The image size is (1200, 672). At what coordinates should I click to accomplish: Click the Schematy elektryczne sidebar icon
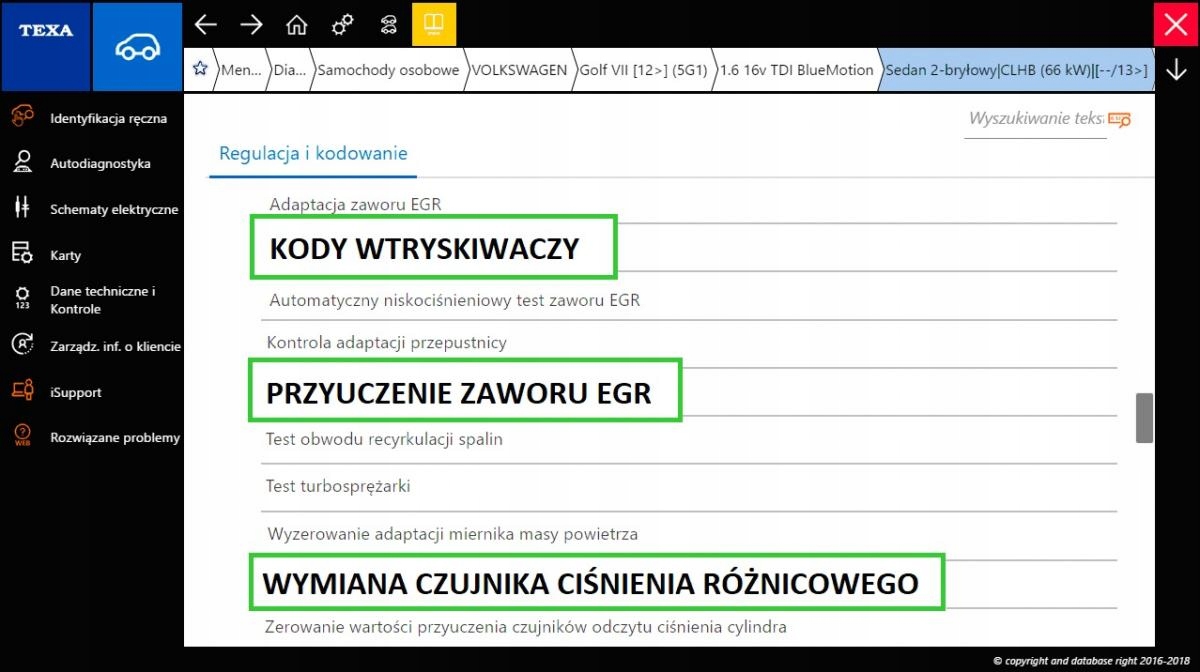click(x=22, y=208)
